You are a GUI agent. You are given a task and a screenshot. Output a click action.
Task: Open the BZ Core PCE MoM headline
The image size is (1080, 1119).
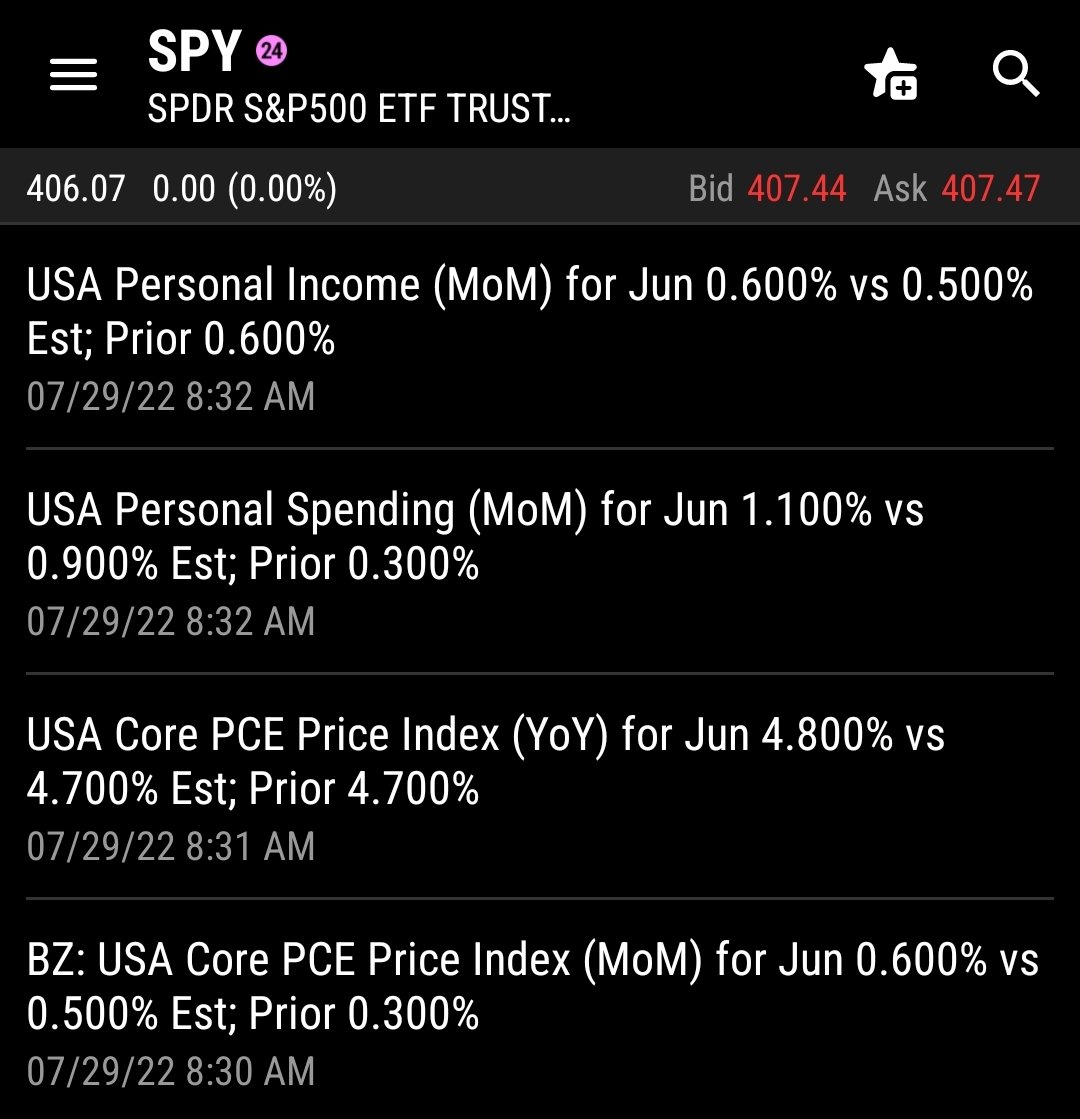532,987
